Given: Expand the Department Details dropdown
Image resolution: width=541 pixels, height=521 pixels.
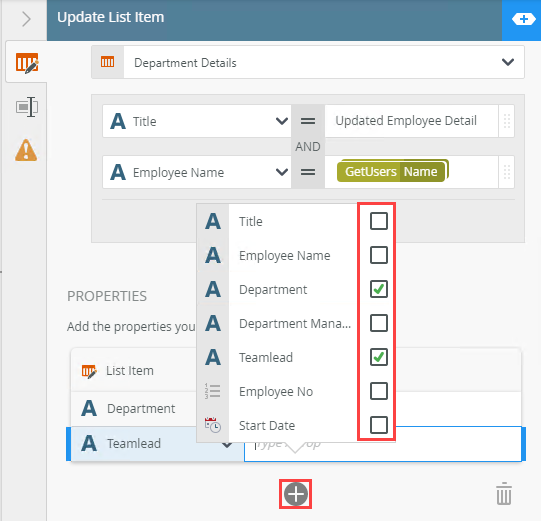Looking at the screenshot, I should (508, 62).
